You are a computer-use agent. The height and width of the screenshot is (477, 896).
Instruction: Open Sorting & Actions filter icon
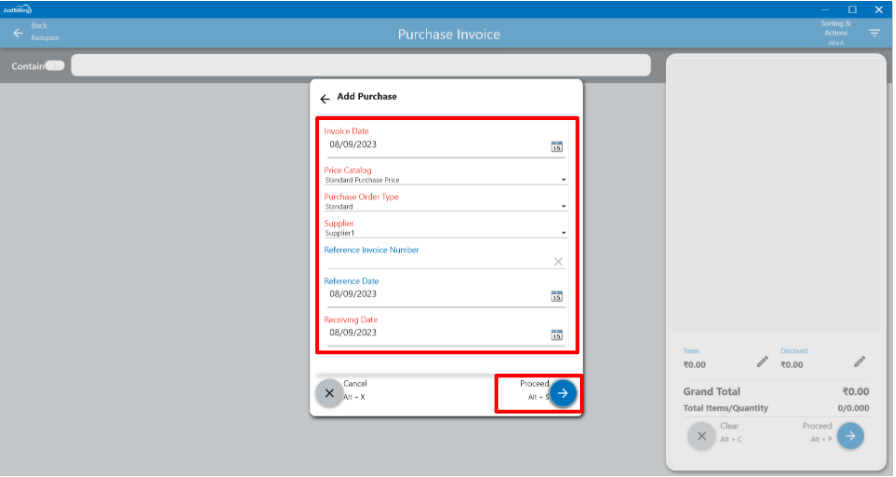(x=874, y=33)
